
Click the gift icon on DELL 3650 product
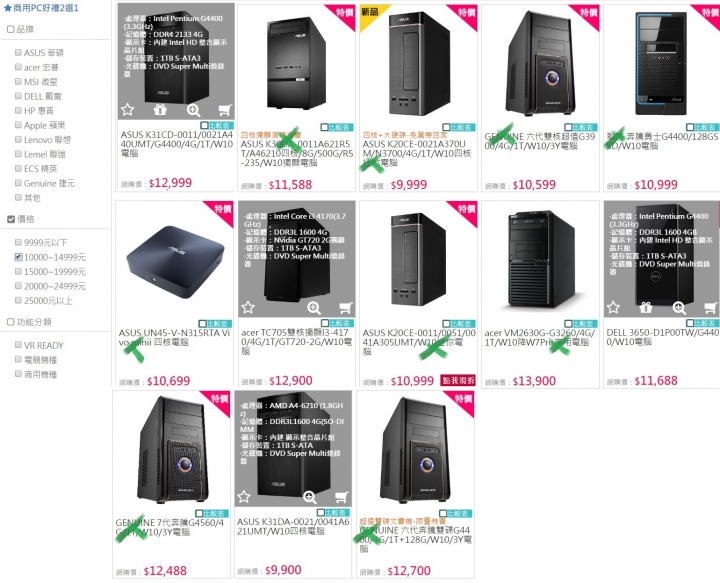(646, 307)
